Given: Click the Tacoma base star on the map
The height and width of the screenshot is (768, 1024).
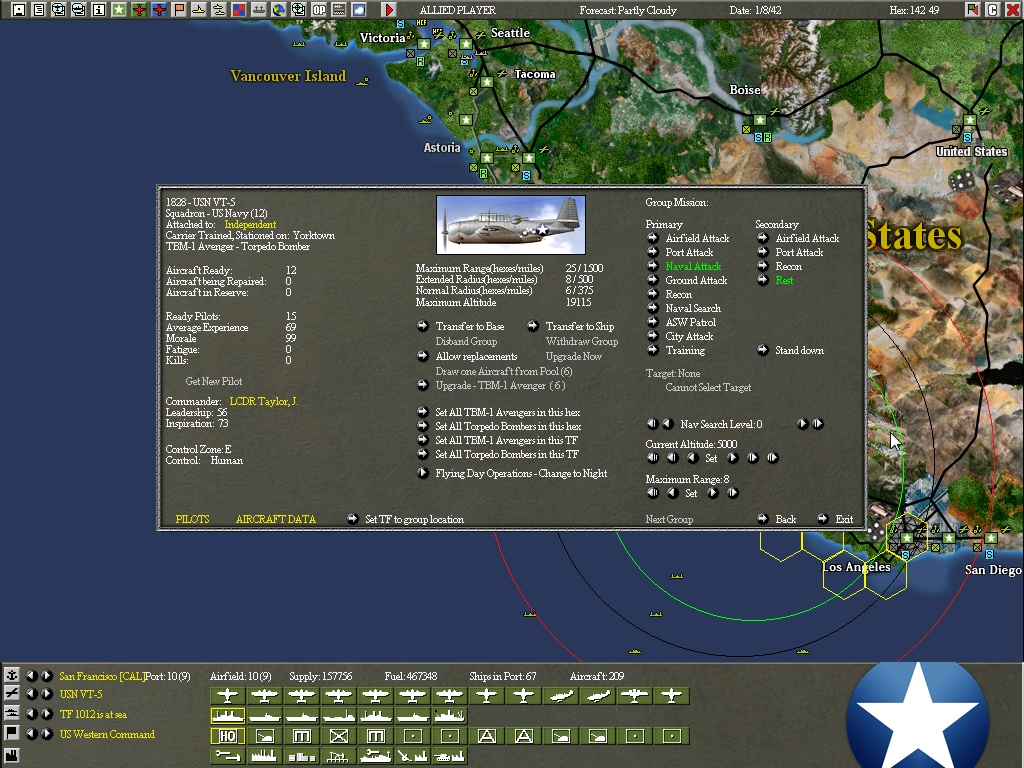Looking at the screenshot, I should point(487,82).
